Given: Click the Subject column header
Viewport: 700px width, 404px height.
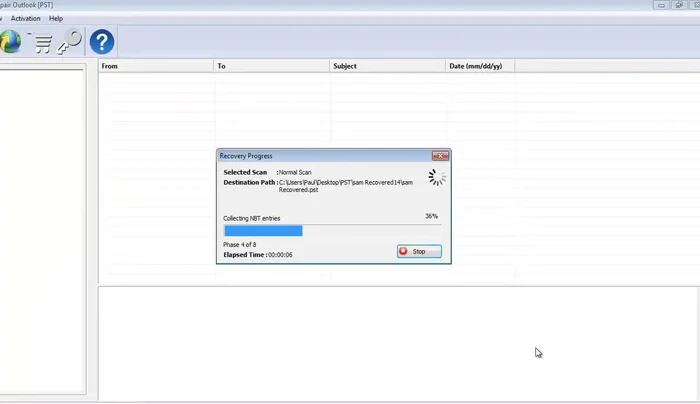Looking at the screenshot, I should pyautogui.click(x=387, y=66).
